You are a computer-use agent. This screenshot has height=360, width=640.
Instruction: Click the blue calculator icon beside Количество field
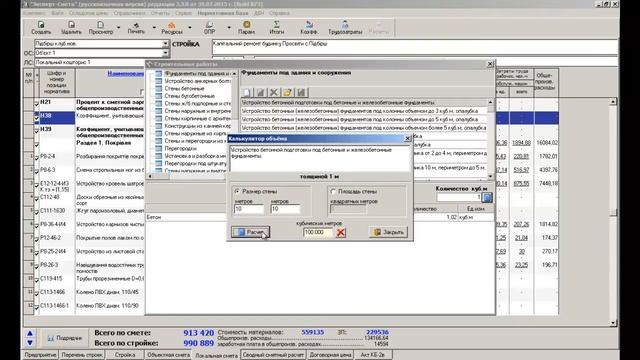pos(487,197)
